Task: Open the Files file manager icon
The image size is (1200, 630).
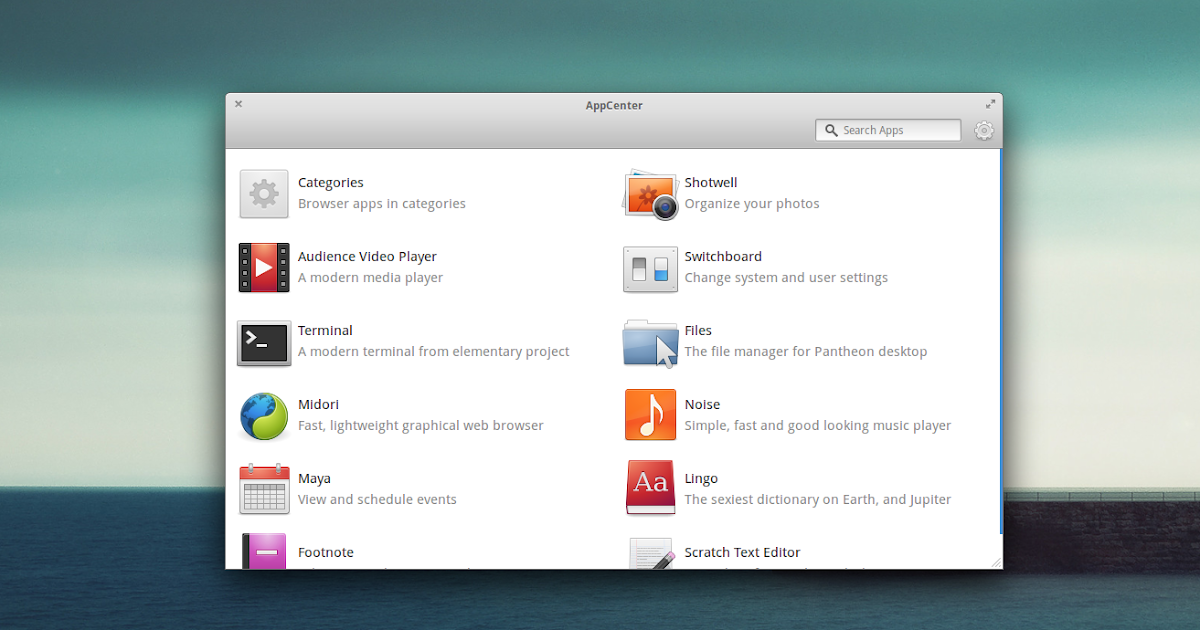Action: tap(650, 342)
